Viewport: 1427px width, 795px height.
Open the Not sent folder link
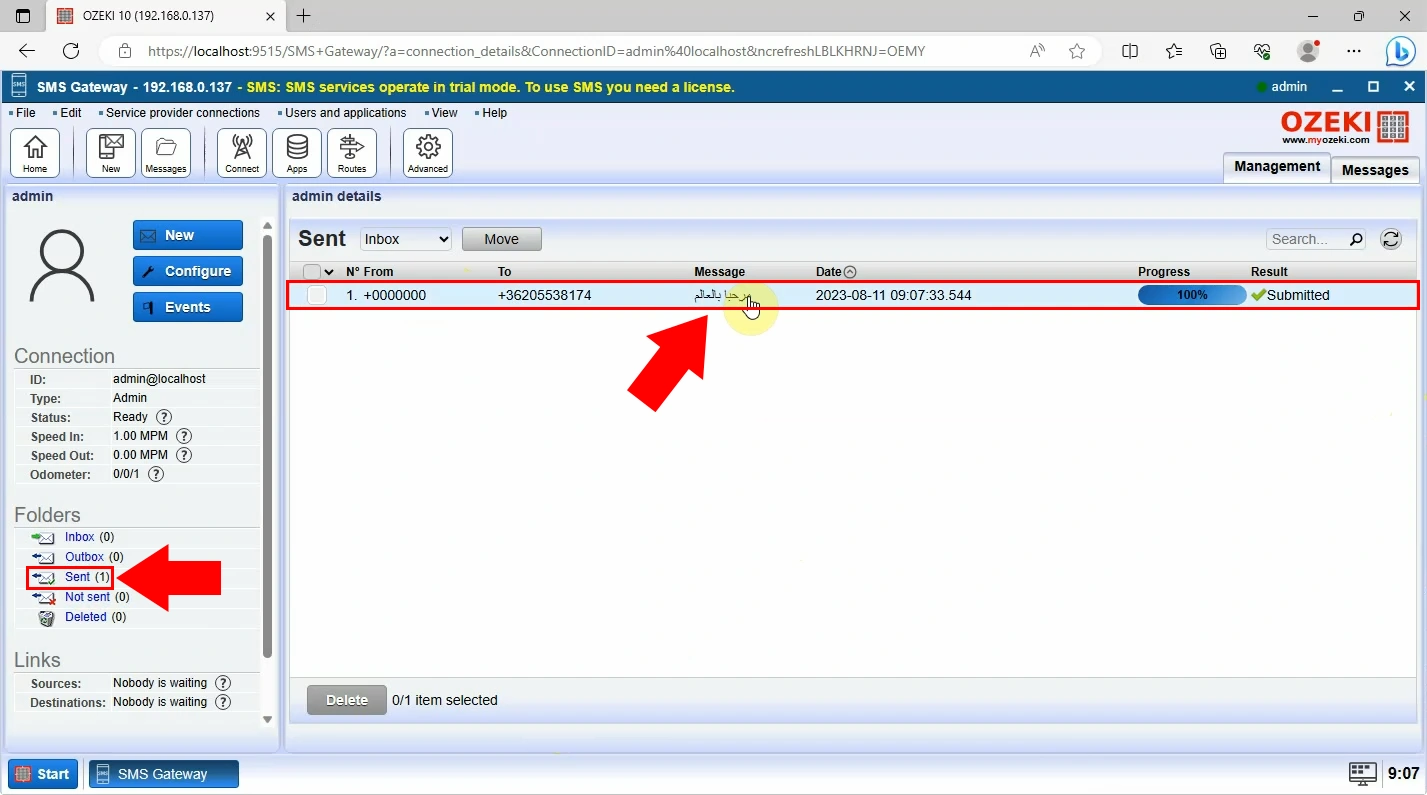[x=88, y=597]
